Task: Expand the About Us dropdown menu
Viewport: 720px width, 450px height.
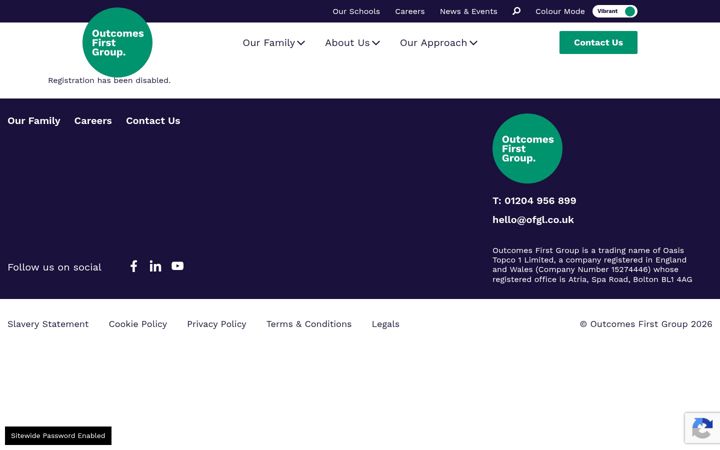Action: 352,43
